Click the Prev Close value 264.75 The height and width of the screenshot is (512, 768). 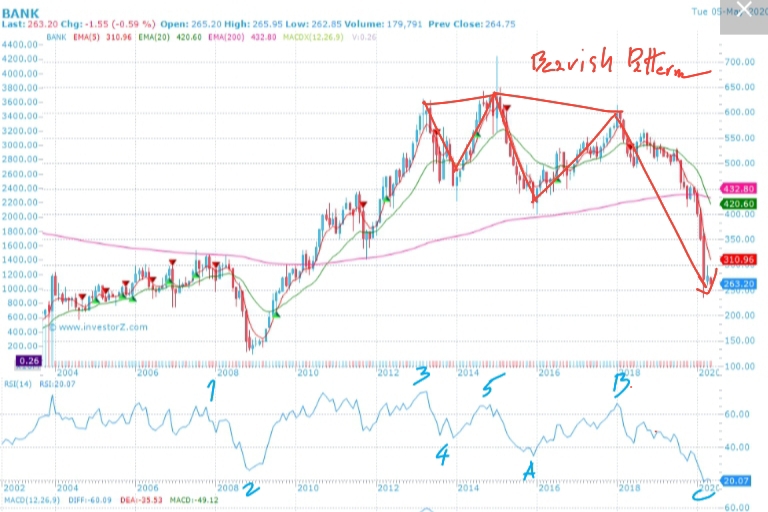[x=501, y=24]
